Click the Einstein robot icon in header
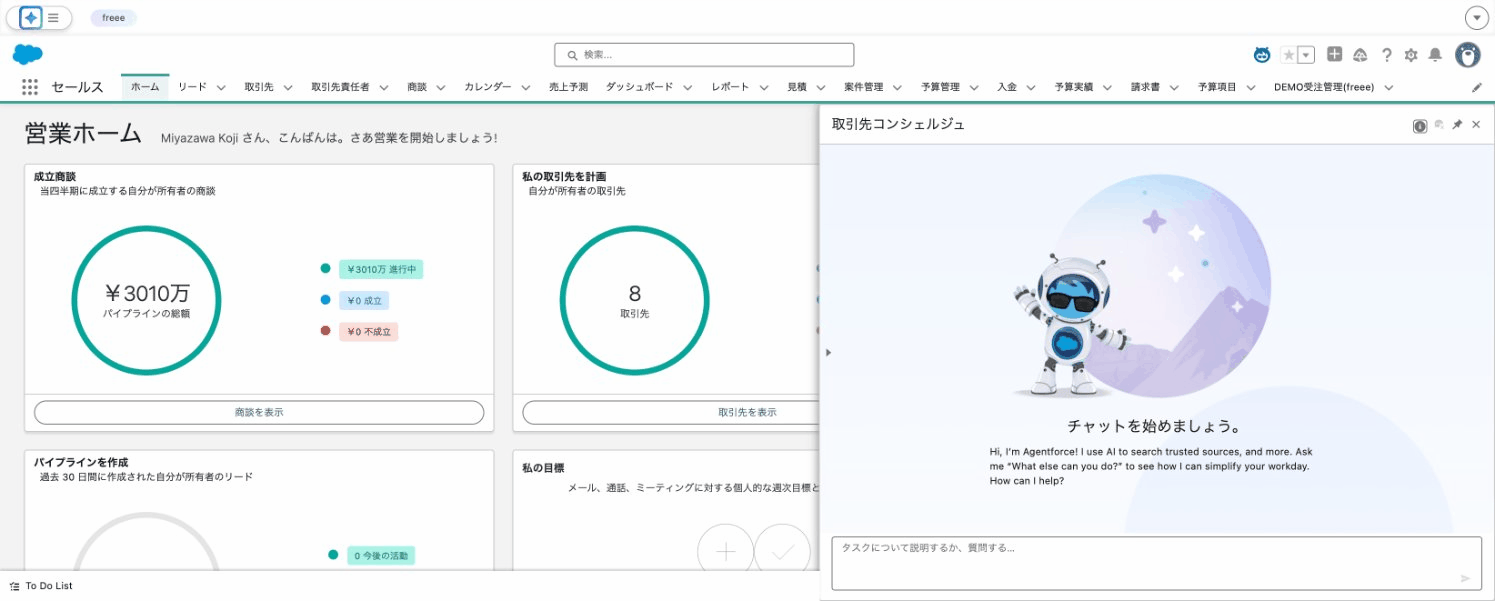The width and height of the screenshot is (1495, 601). click(1260, 55)
